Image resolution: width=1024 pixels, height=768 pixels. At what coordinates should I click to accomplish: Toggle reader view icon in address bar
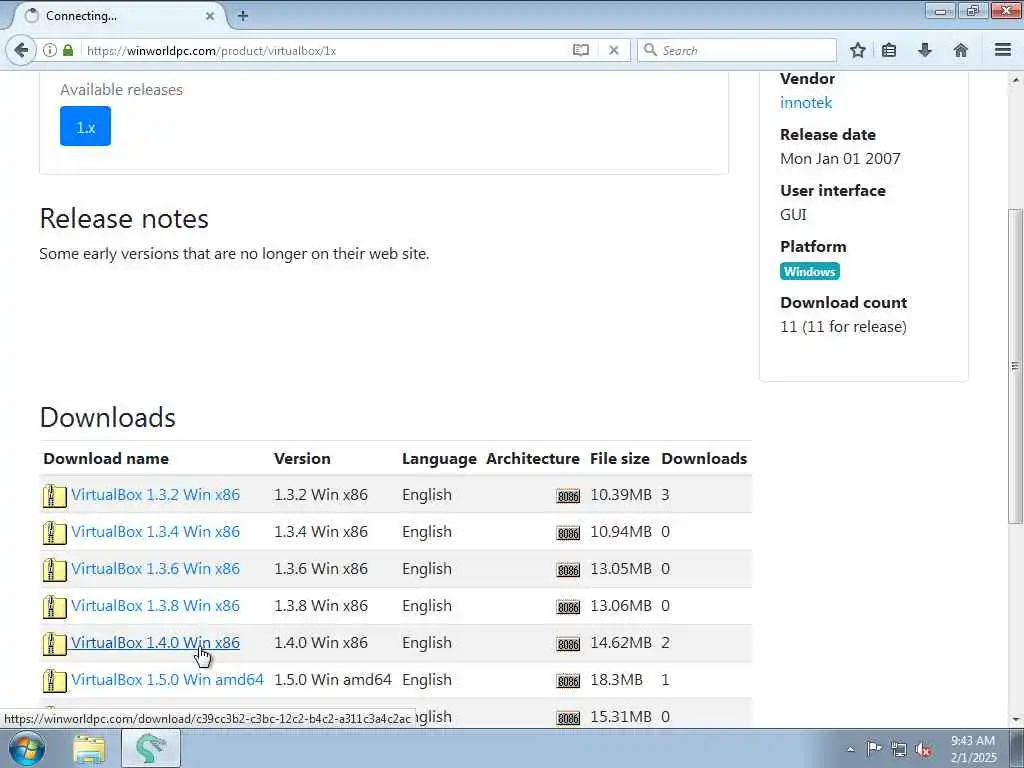(x=581, y=50)
